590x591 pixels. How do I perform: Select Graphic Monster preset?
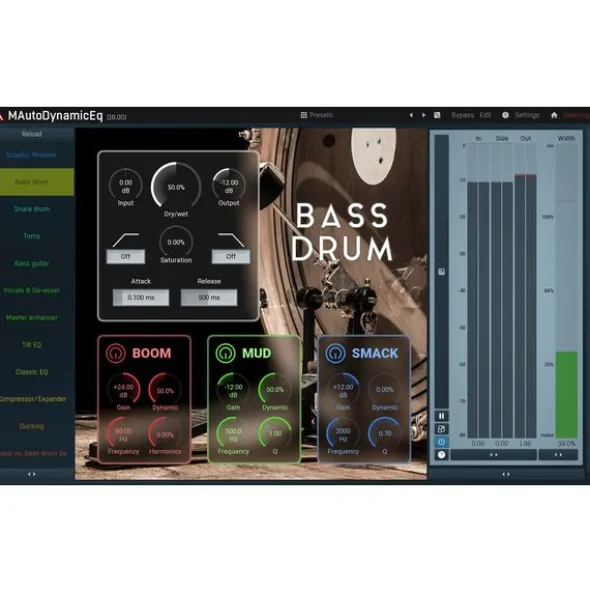coord(32,155)
